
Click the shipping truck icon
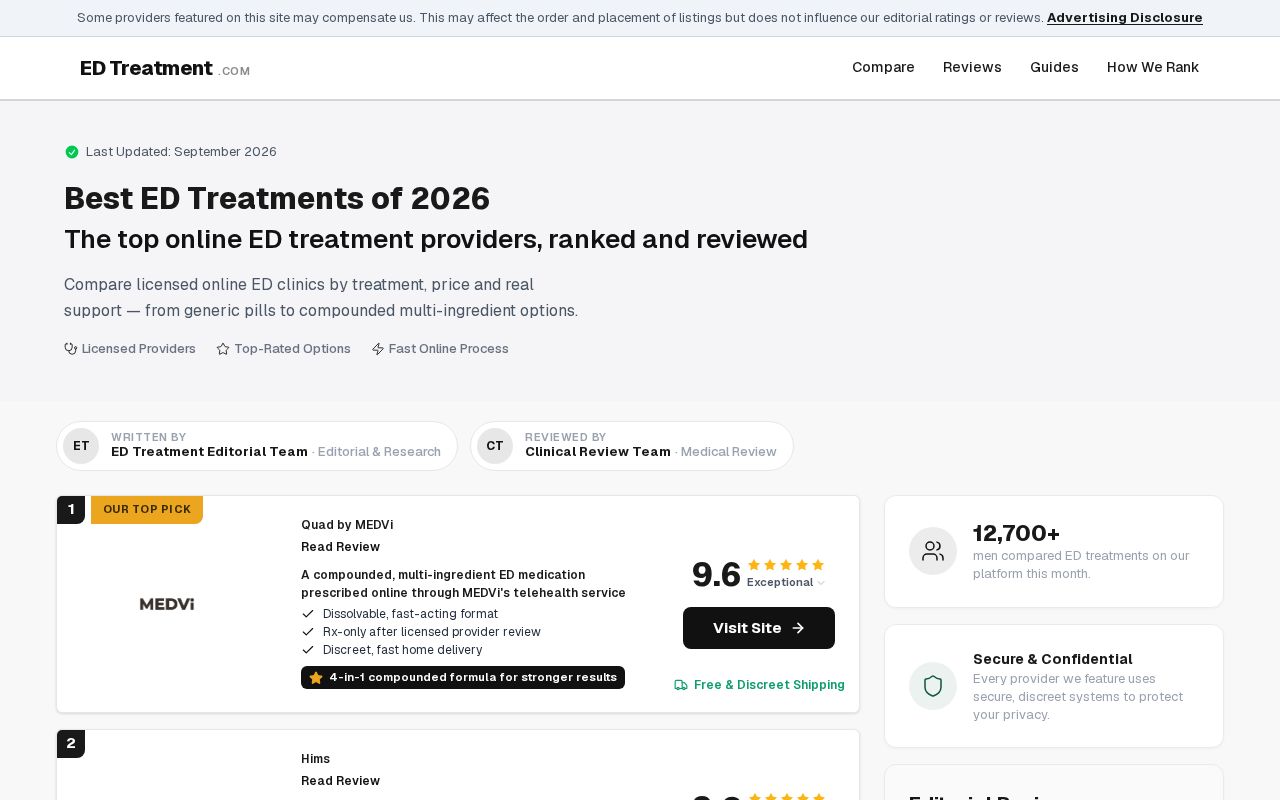coord(681,685)
